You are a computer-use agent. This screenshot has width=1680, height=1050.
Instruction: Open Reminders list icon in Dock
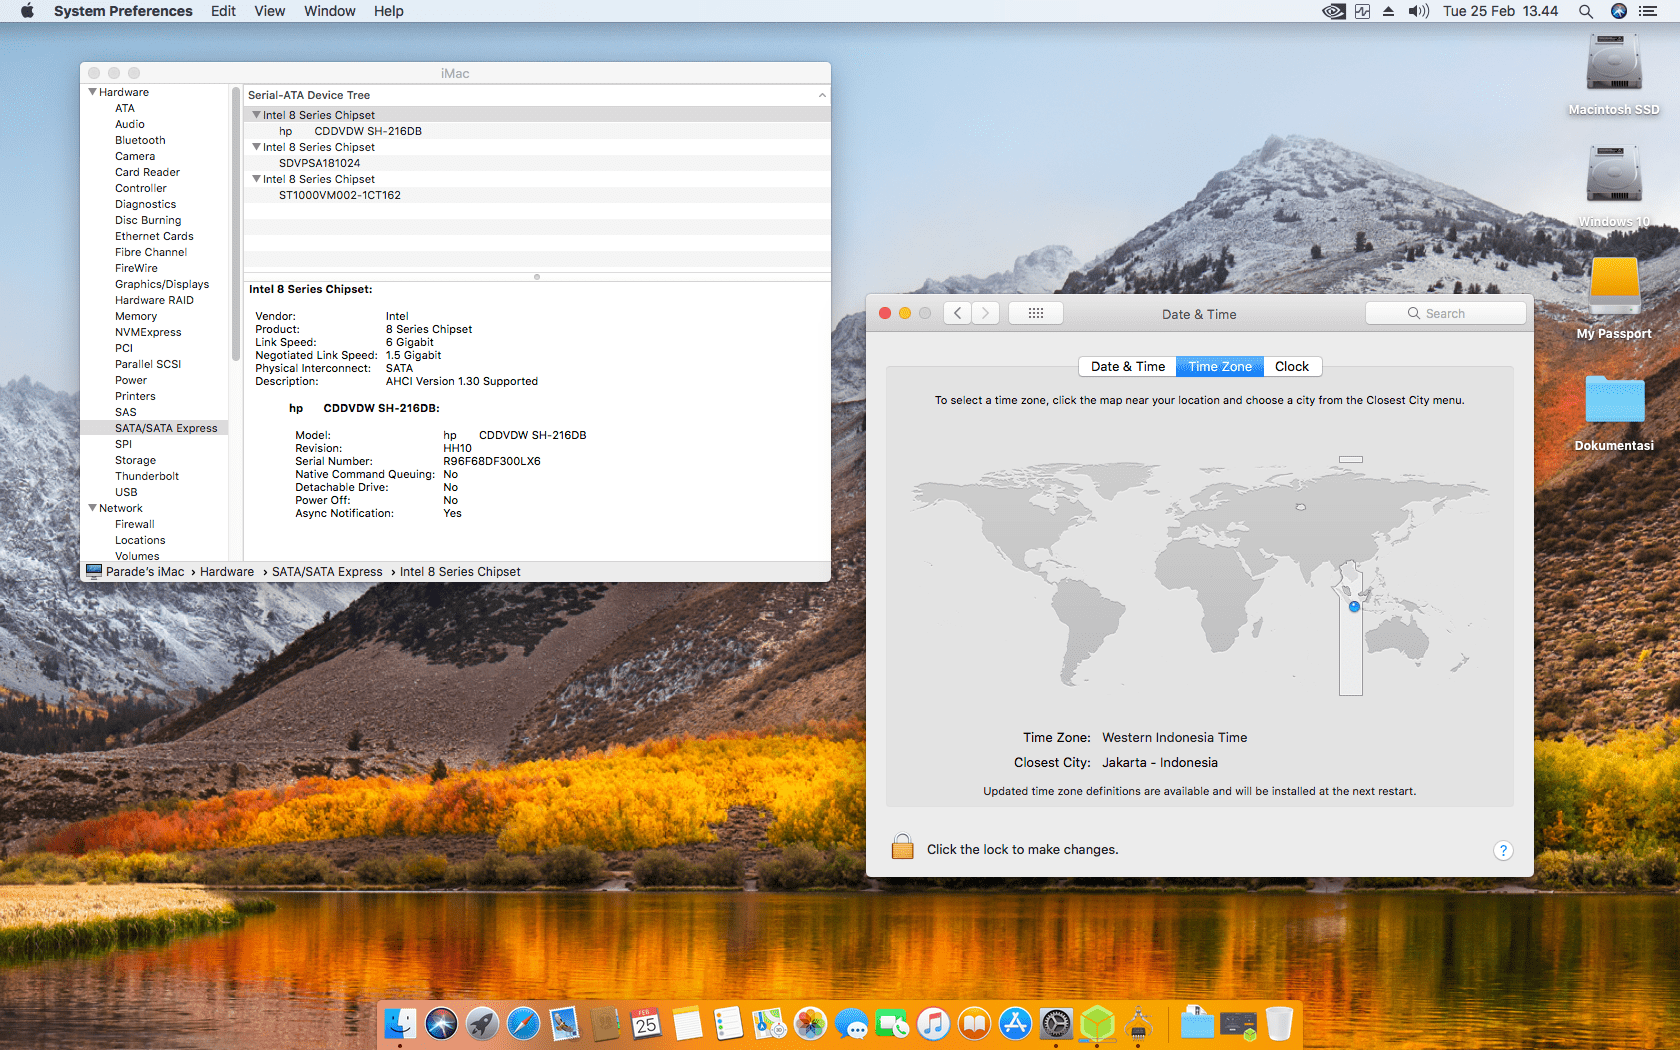pyautogui.click(x=728, y=1023)
